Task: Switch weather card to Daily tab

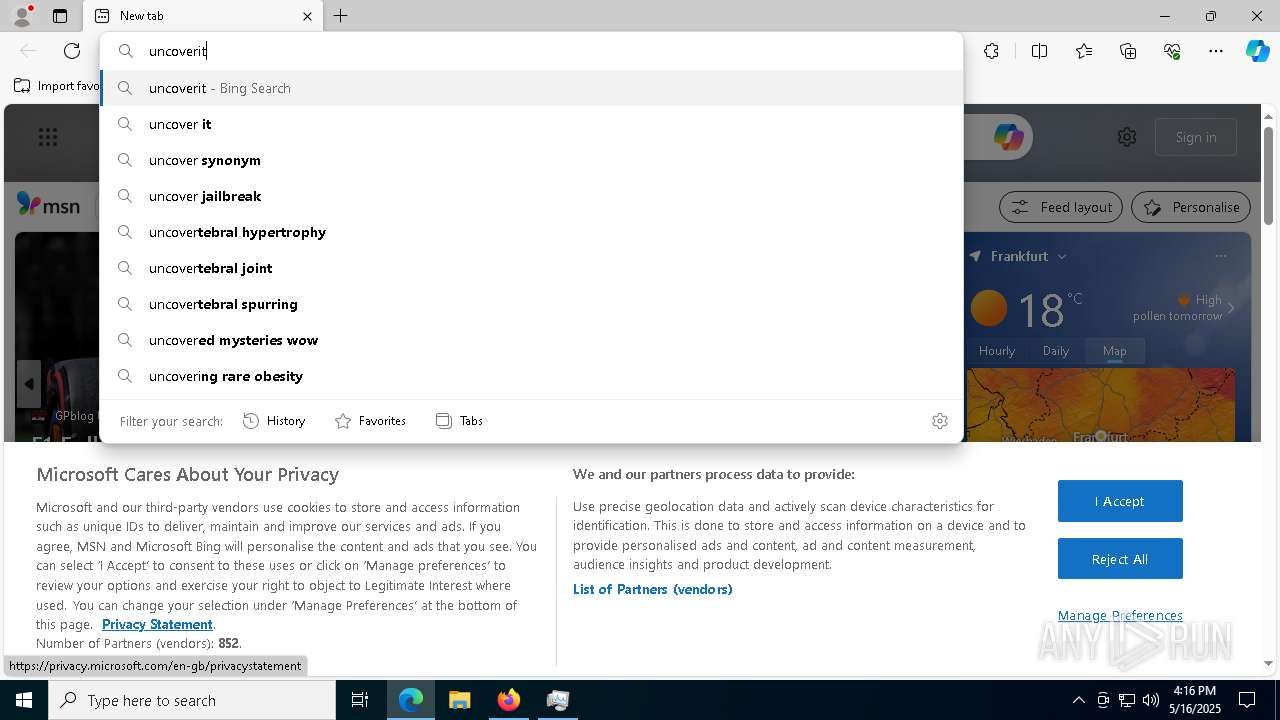Action: tap(1056, 351)
